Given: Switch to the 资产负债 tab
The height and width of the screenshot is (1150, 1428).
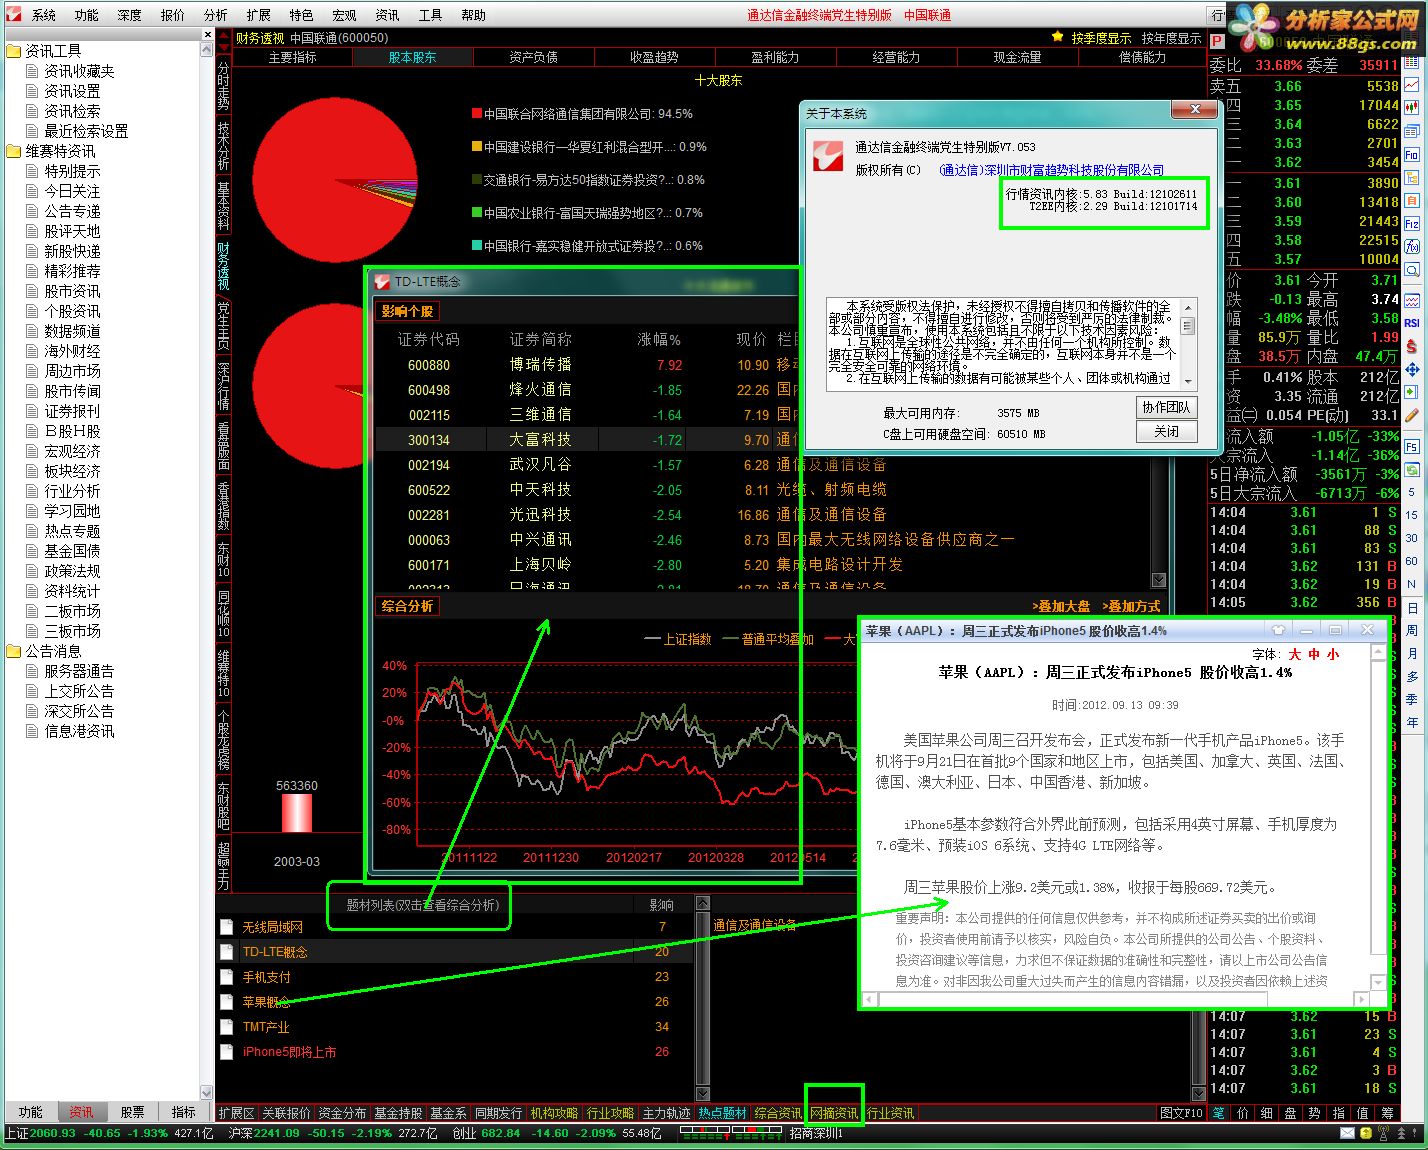Looking at the screenshot, I should [533, 57].
